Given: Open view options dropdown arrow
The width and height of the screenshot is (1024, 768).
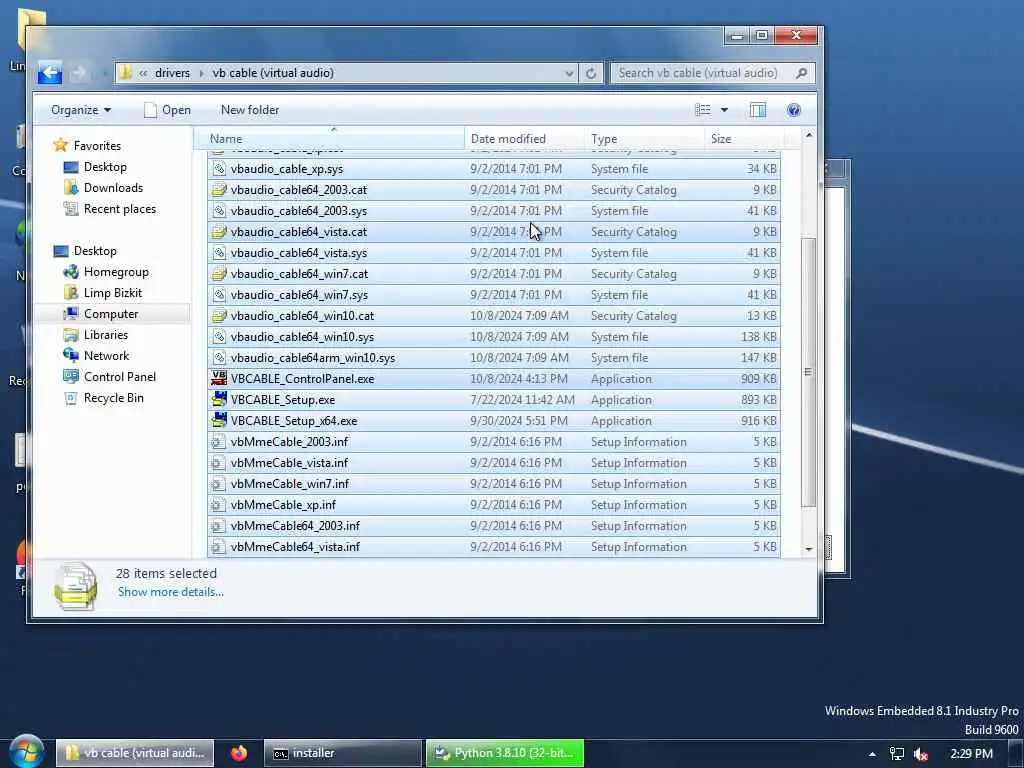Looking at the screenshot, I should click(x=724, y=110).
